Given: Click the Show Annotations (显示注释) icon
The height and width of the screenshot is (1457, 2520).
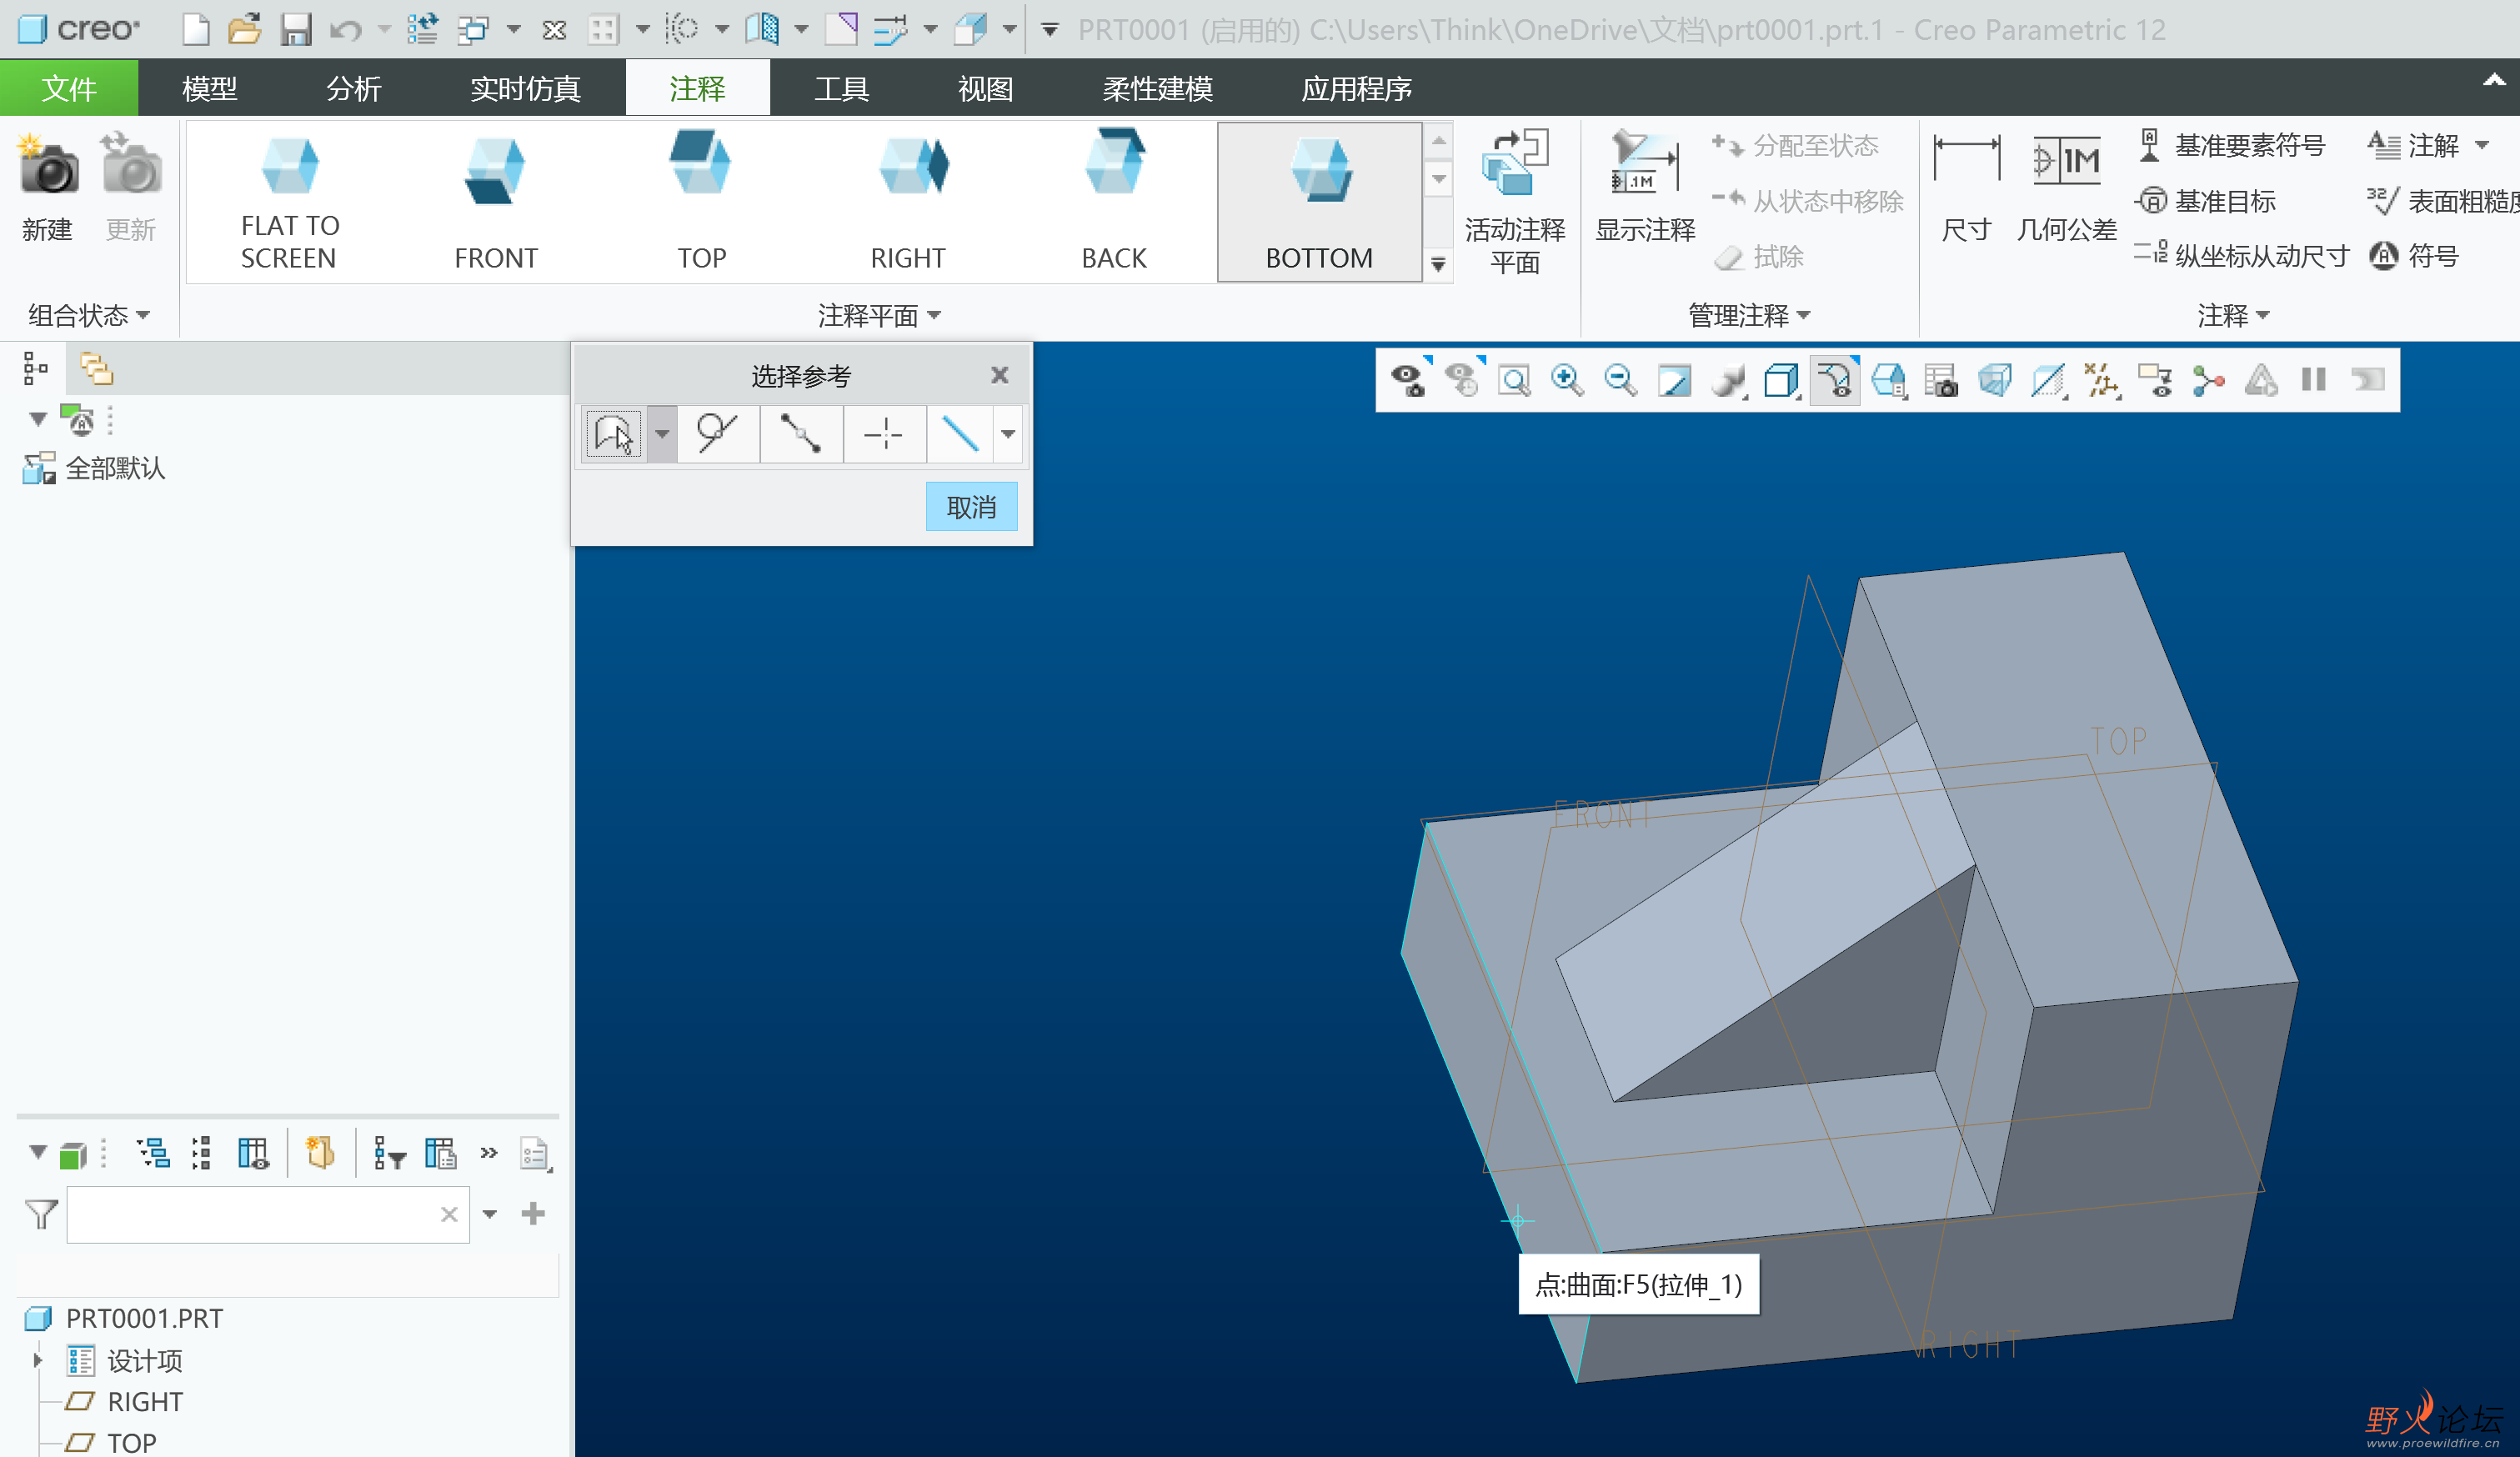Looking at the screenshot, I should [1644, 162].
